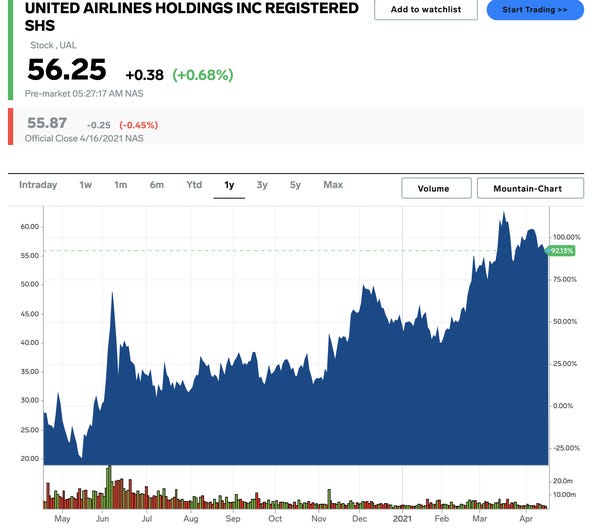The width and height of the screenshot is (600, 529).
Task: Switch to the Intraday tab
Action: tap(38, 185)
